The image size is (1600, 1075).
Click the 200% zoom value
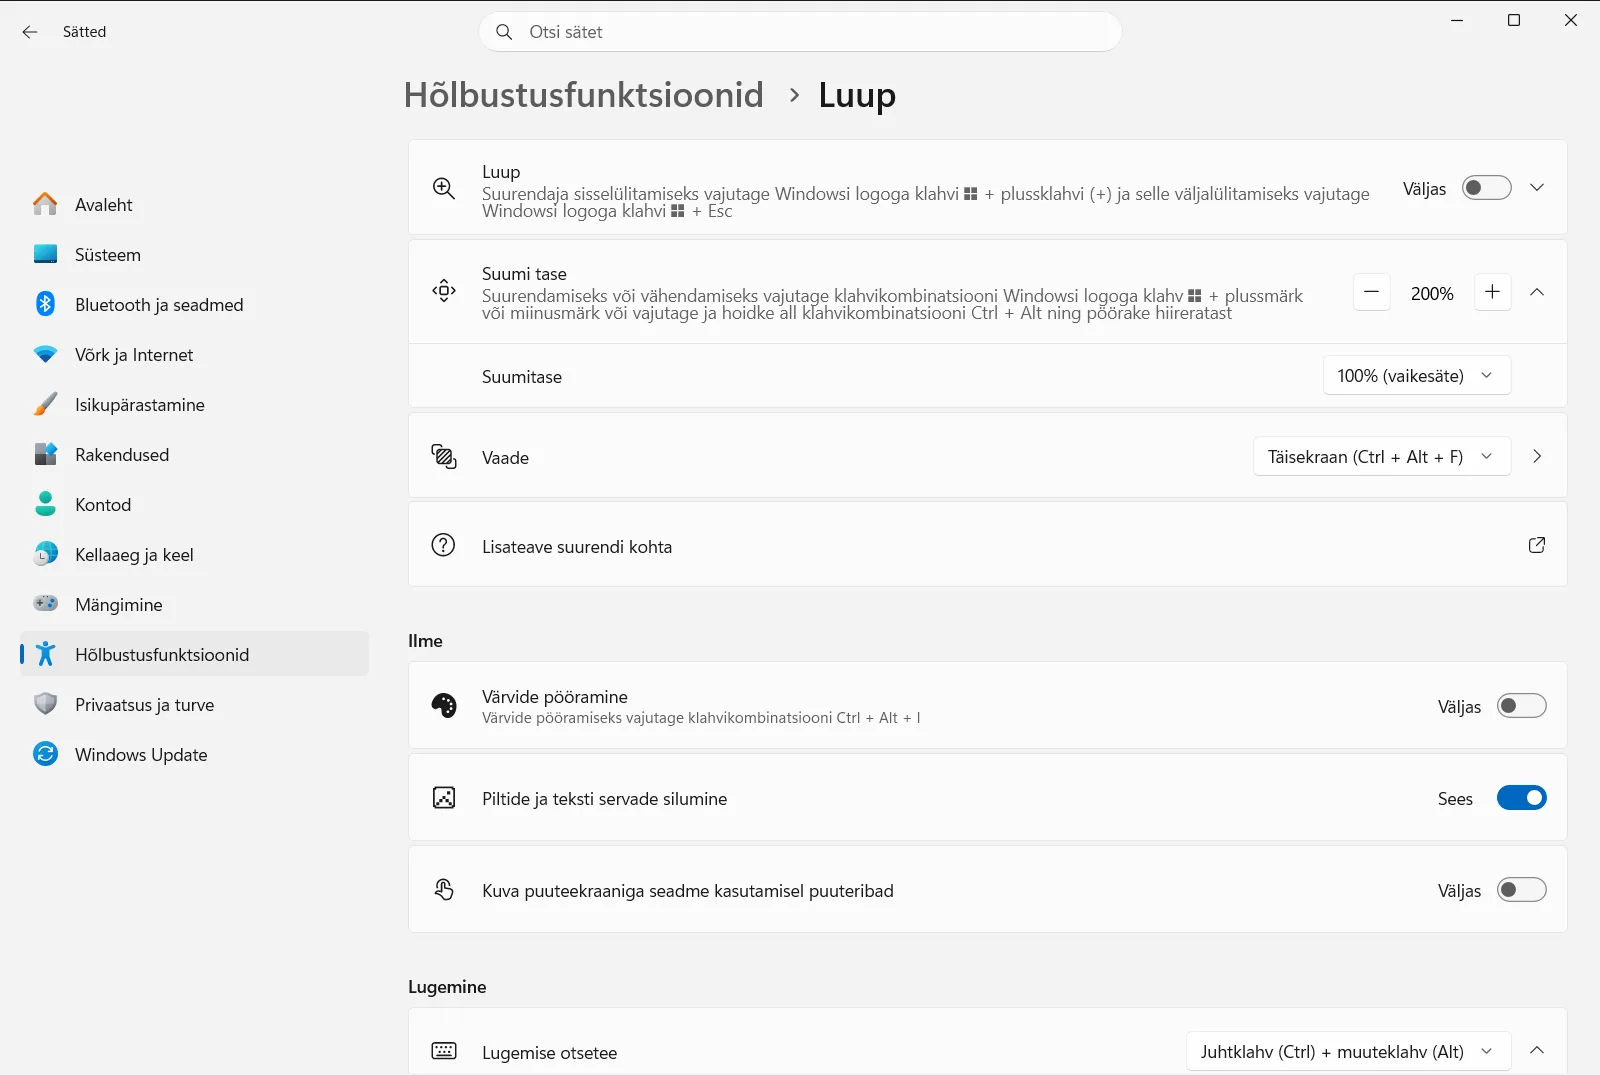[1432, 293]
